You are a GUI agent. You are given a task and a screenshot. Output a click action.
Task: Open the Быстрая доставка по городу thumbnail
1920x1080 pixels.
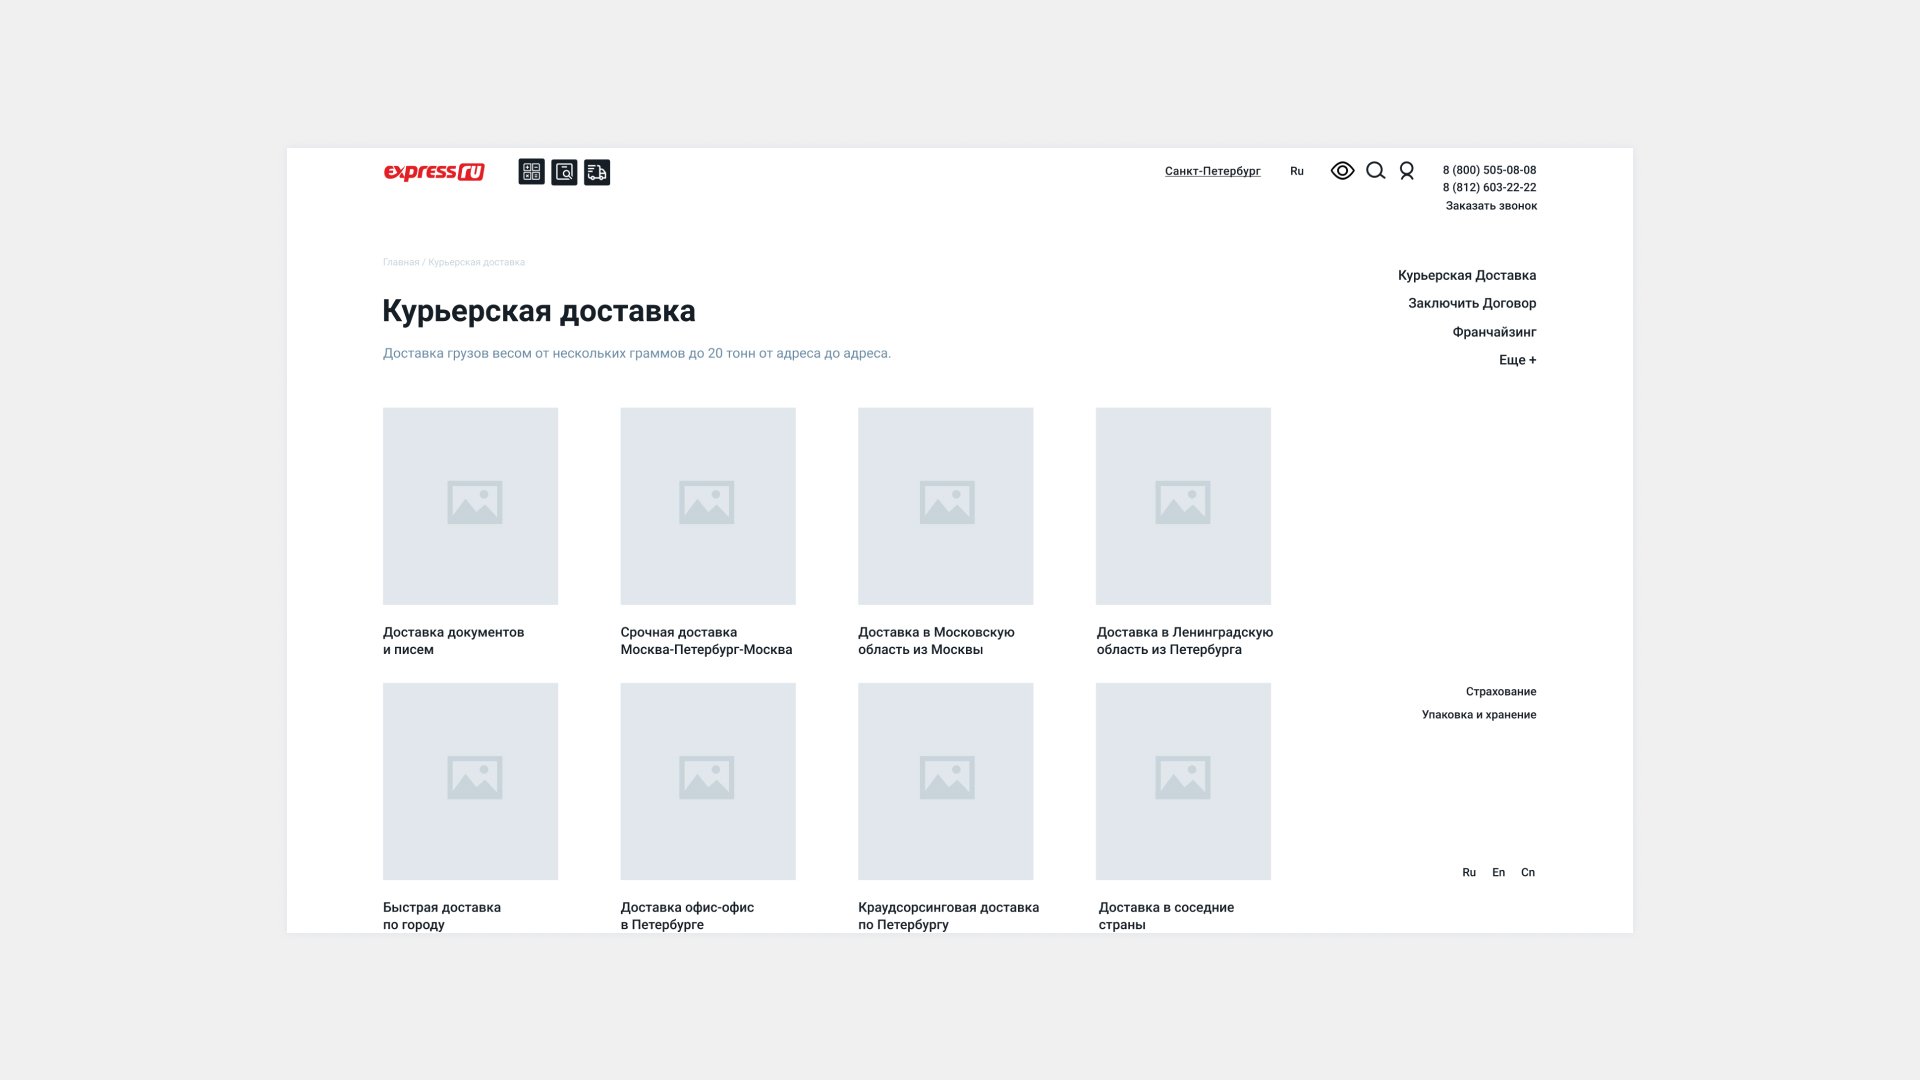470,781
